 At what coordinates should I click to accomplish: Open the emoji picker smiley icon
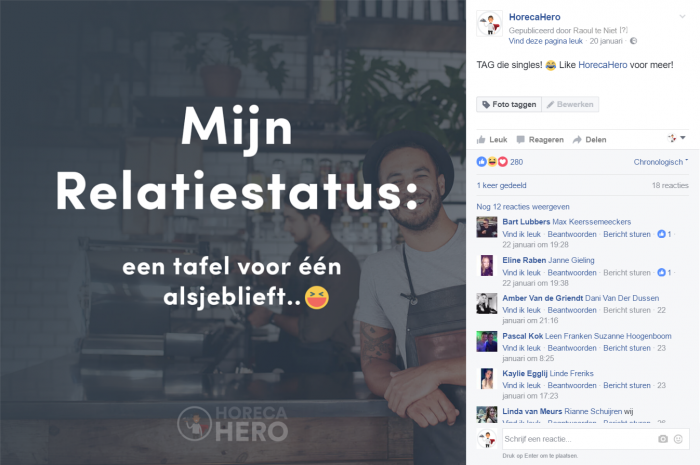[678, 439]
